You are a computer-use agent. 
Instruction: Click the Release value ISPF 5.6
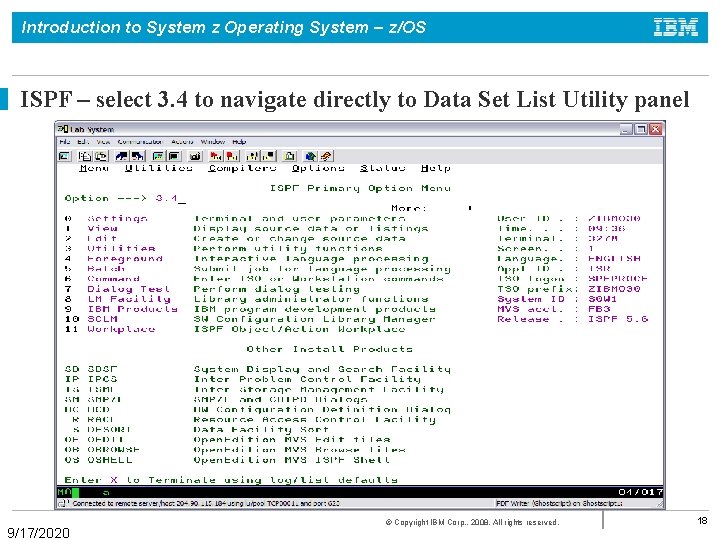(x=618, y=320)
